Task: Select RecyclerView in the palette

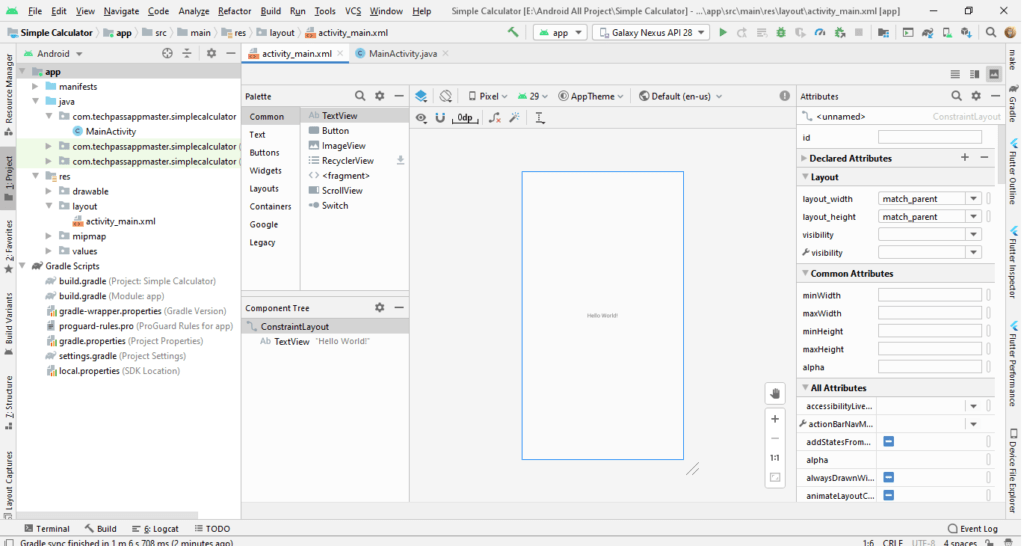Action: point(347,161)
